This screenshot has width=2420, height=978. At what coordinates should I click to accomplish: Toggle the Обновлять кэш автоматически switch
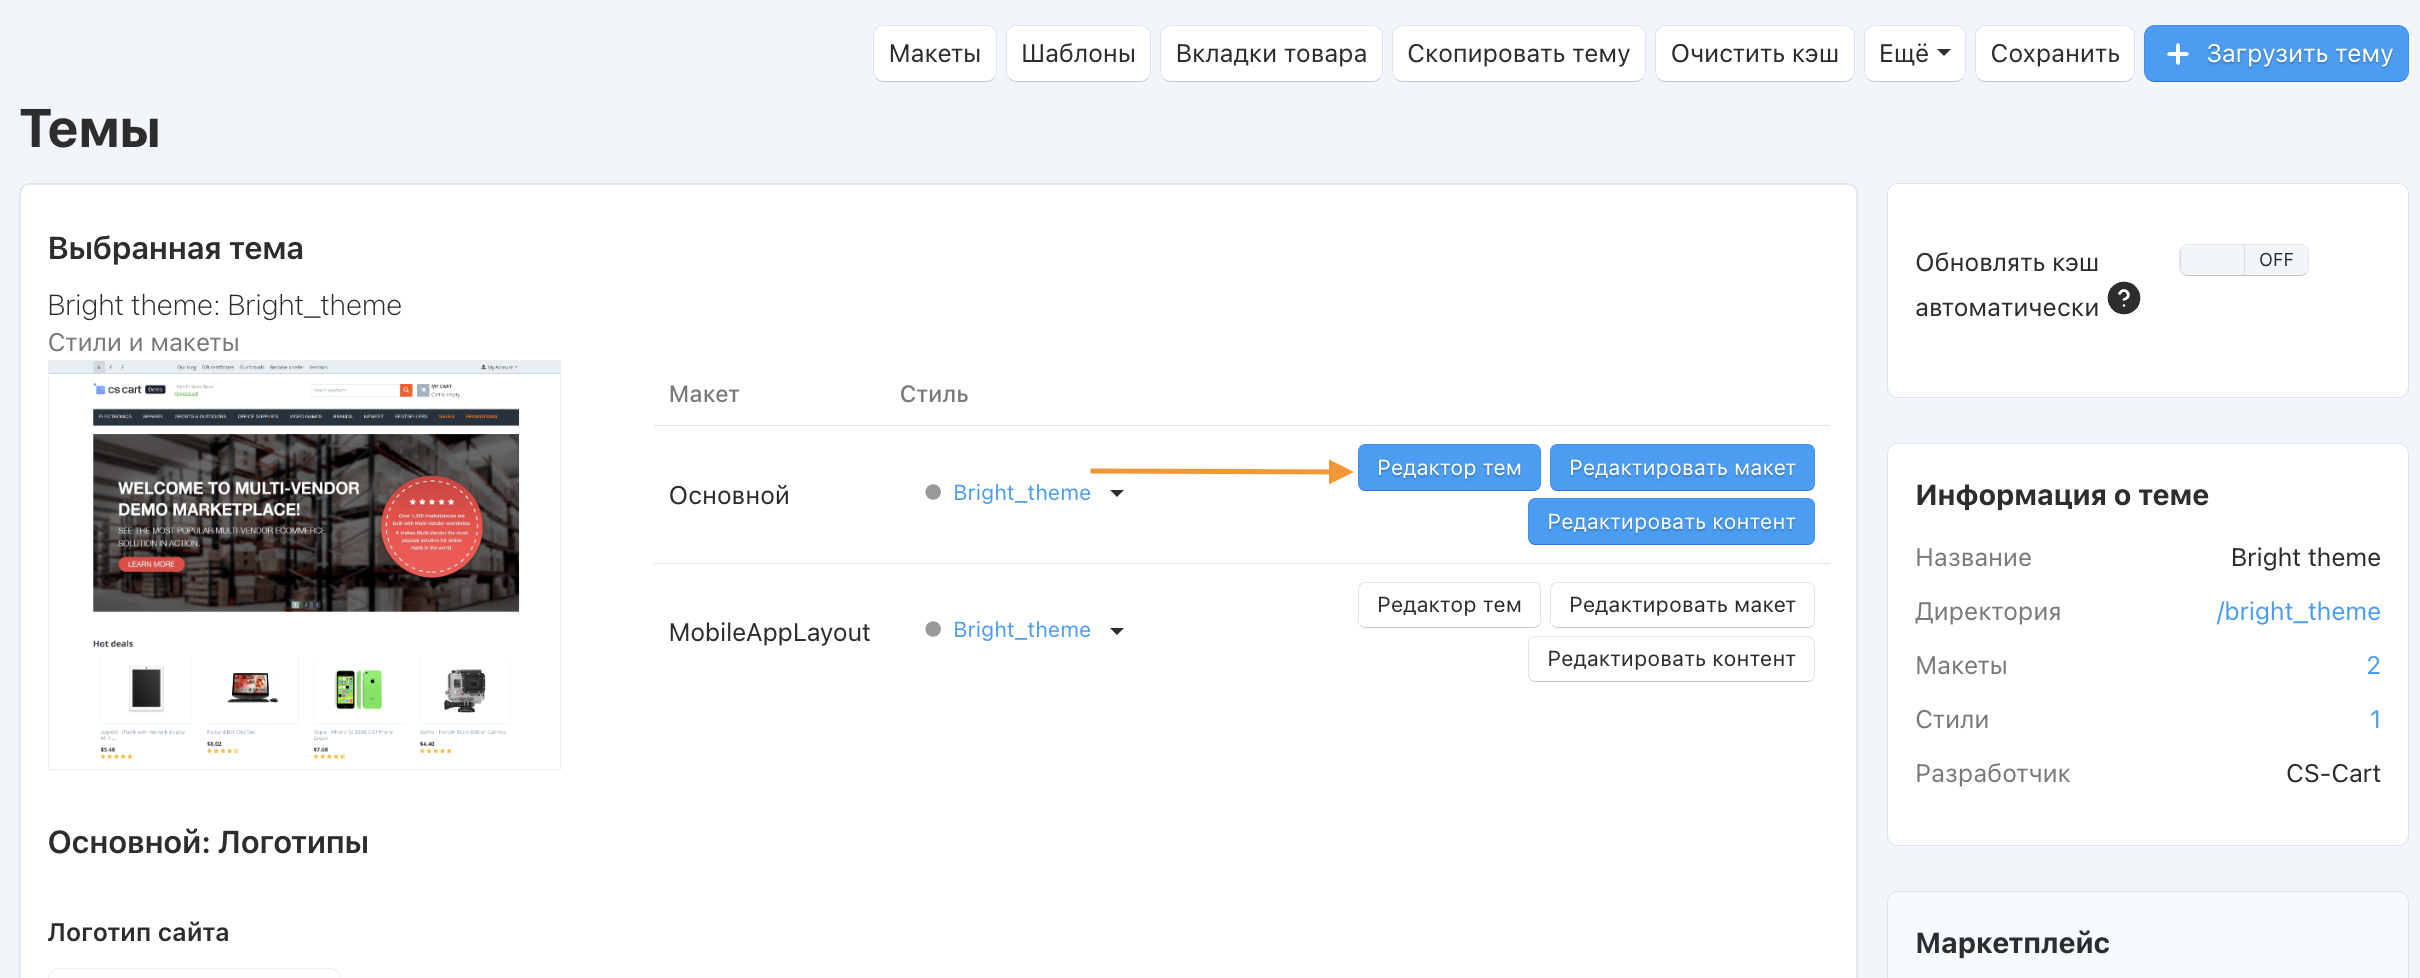tap(2243, 260)
